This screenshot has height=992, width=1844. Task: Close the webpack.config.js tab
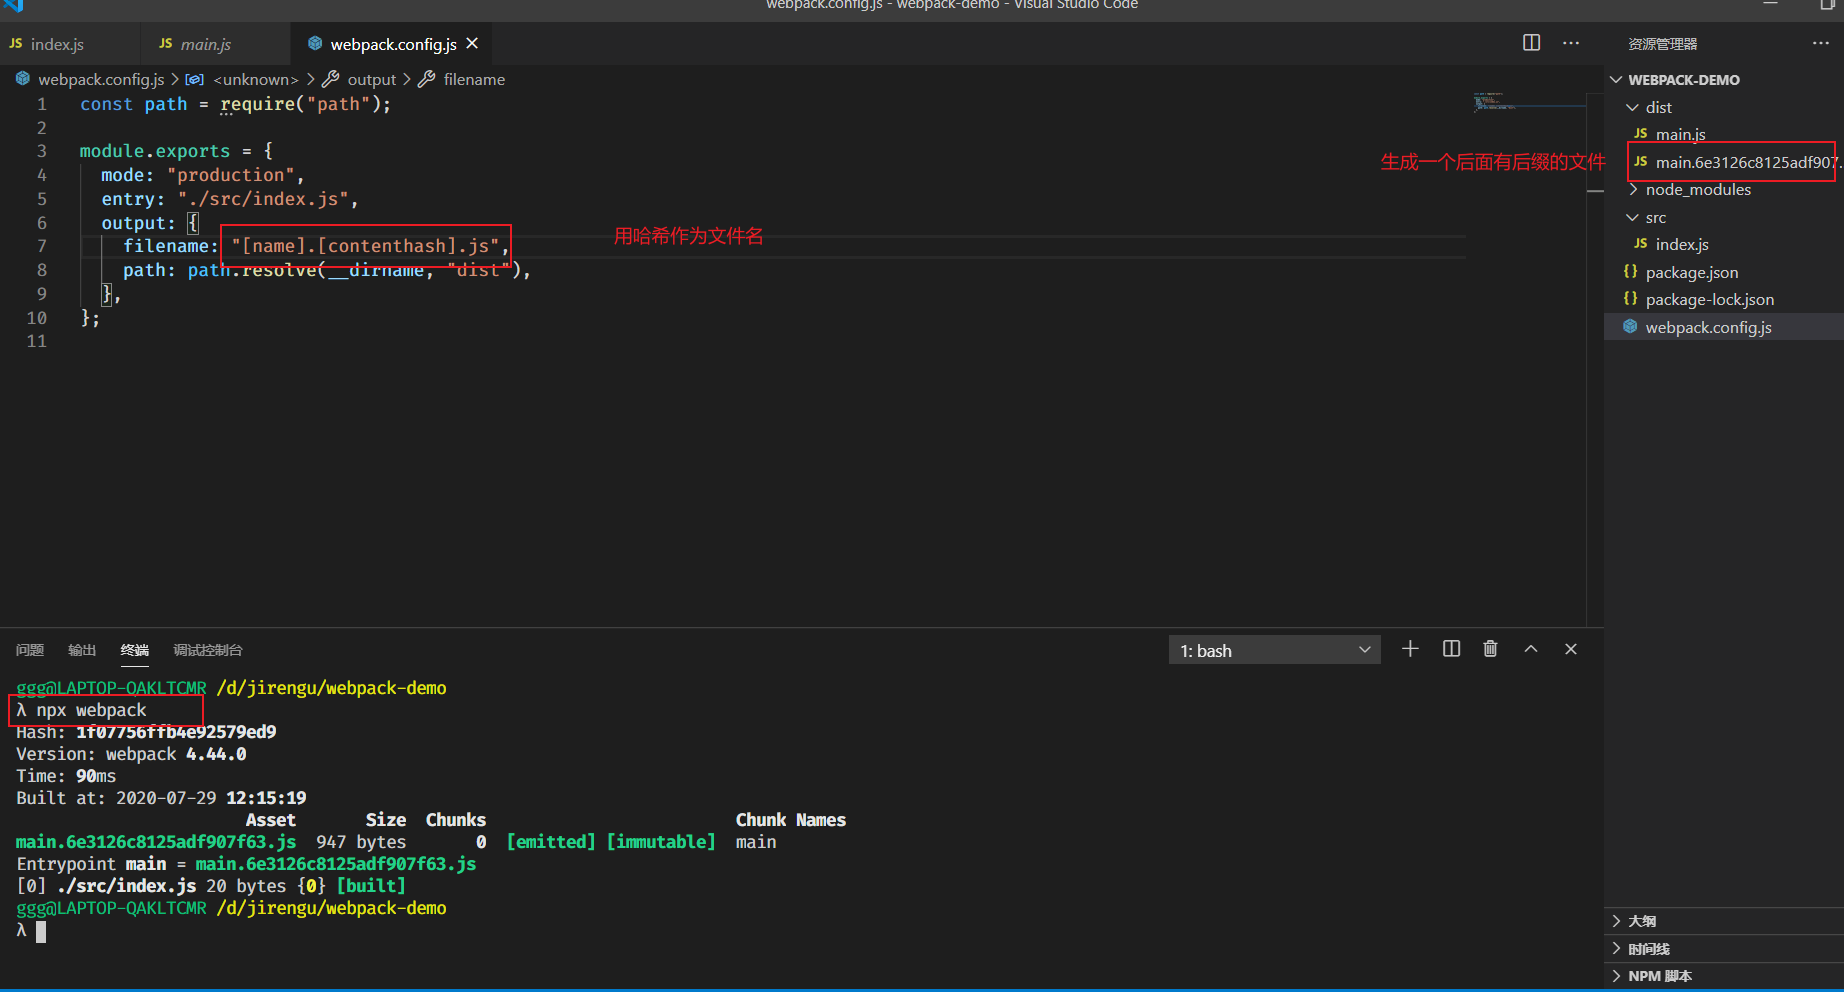pos(472,44)
